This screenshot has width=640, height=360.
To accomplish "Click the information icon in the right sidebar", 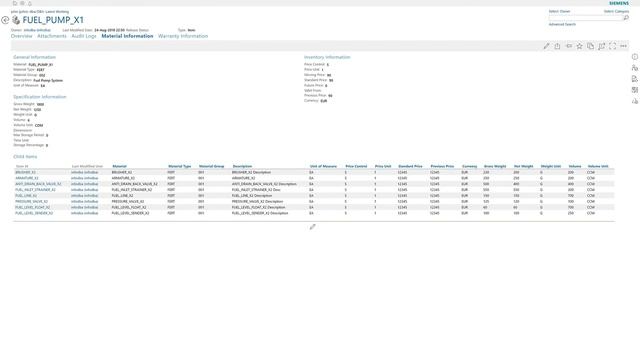I will coord(635,57).
